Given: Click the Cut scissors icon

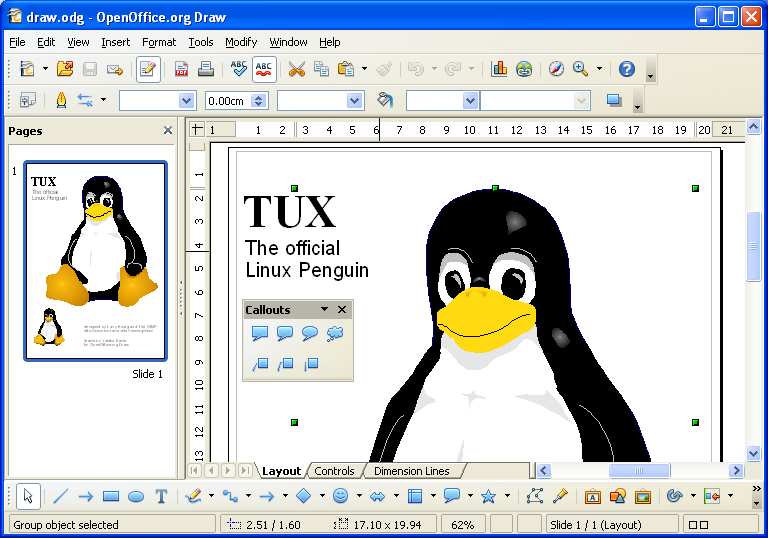Looking at the screenshot, I should coord(296,69).
